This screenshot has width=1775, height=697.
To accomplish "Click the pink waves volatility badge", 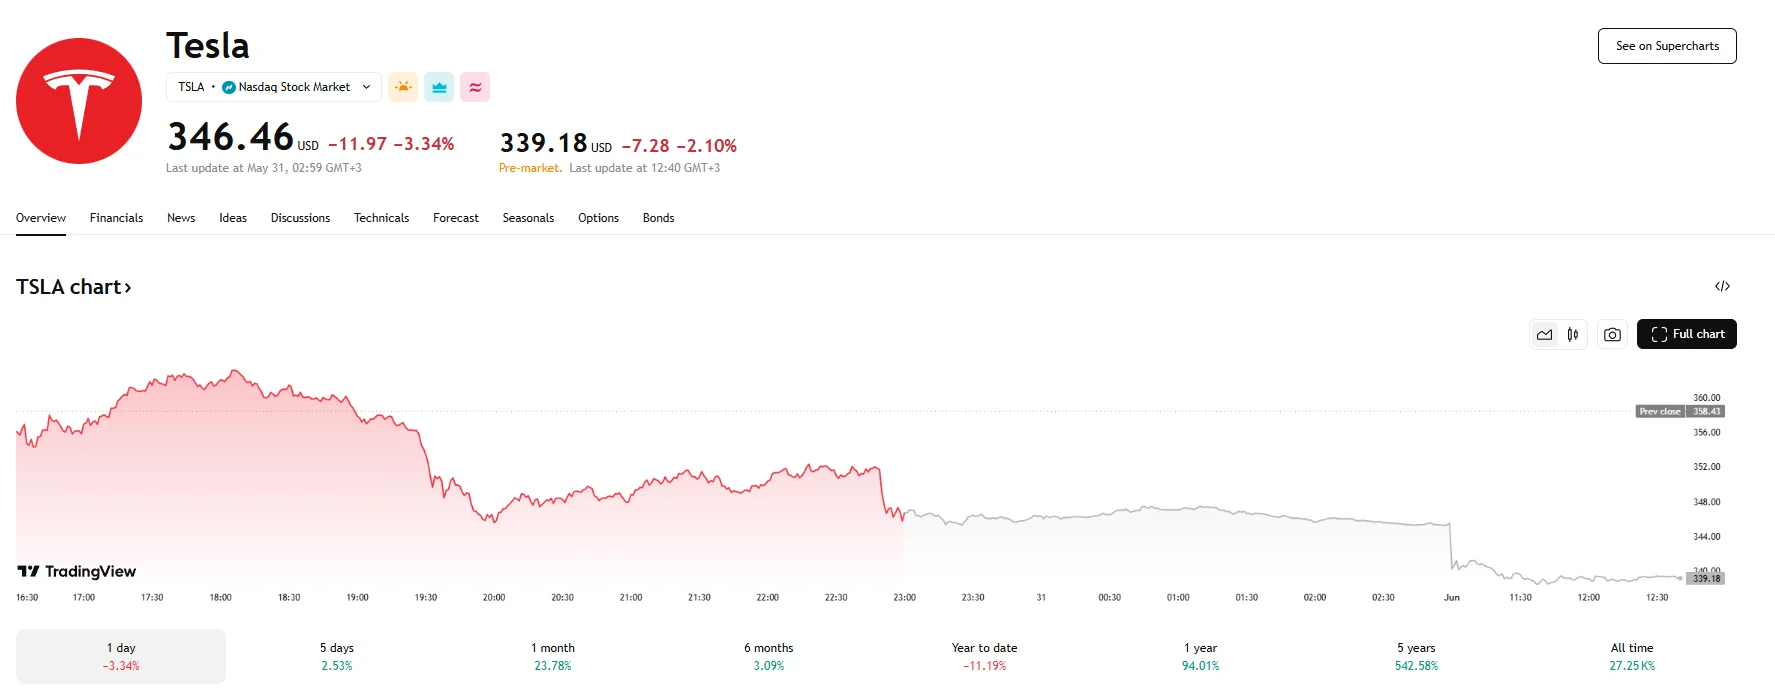I will pos(475,87).
